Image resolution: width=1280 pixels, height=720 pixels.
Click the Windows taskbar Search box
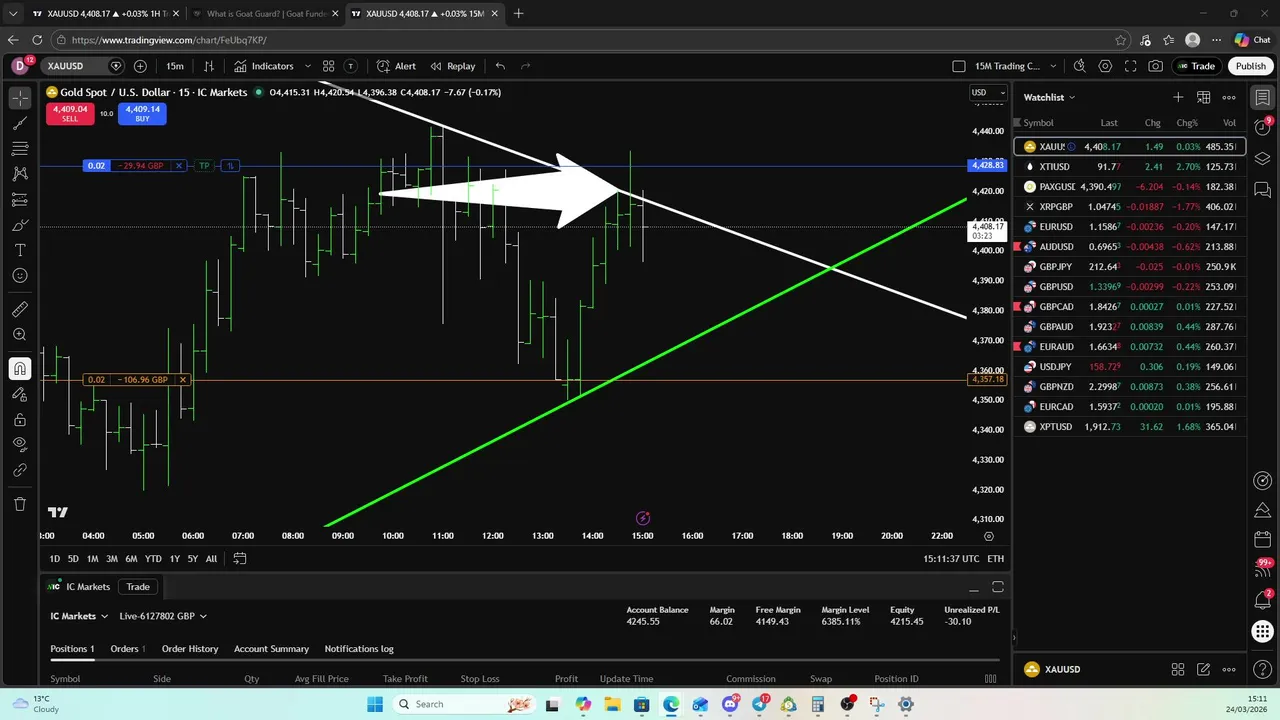pyautogui.click(x=466, y=704)
